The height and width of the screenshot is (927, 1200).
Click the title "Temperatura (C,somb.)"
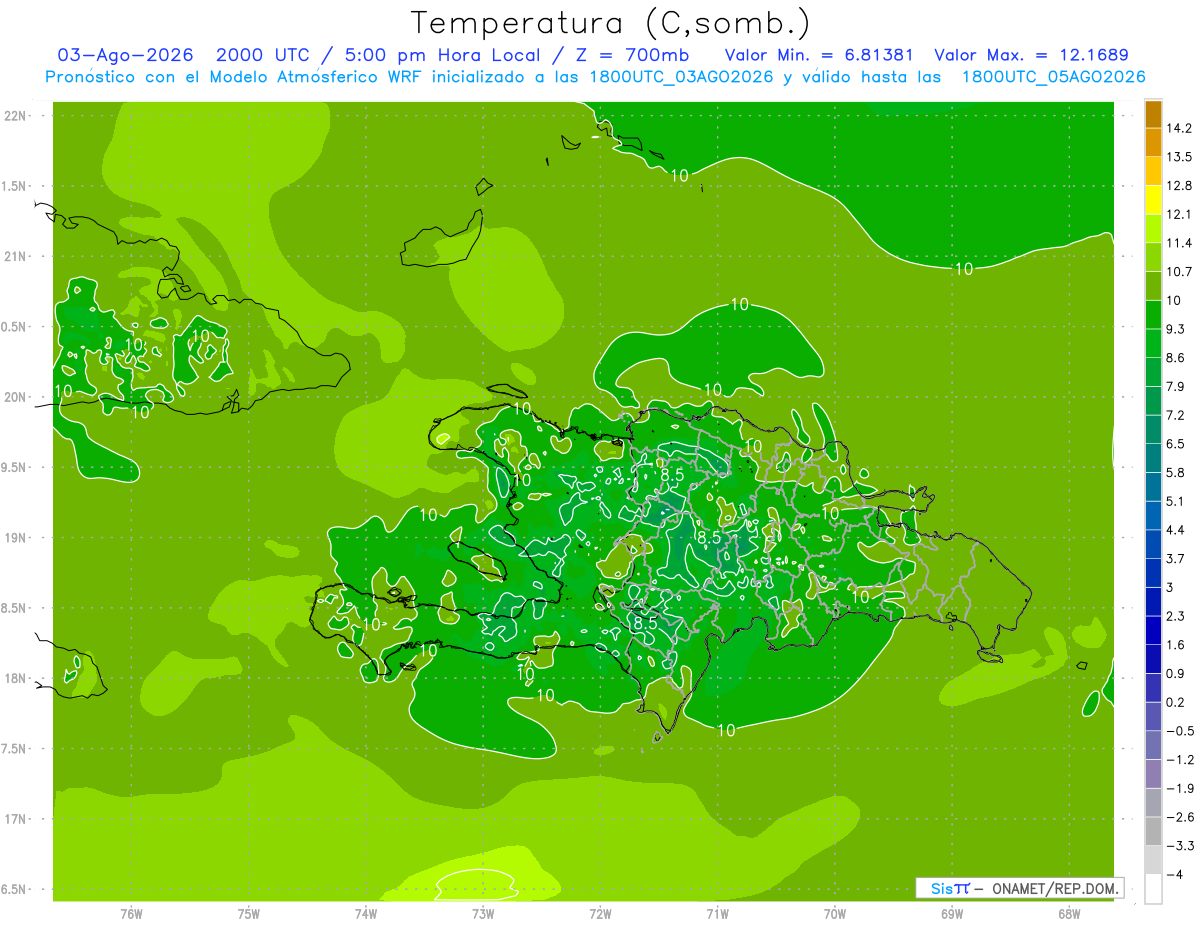610,23
